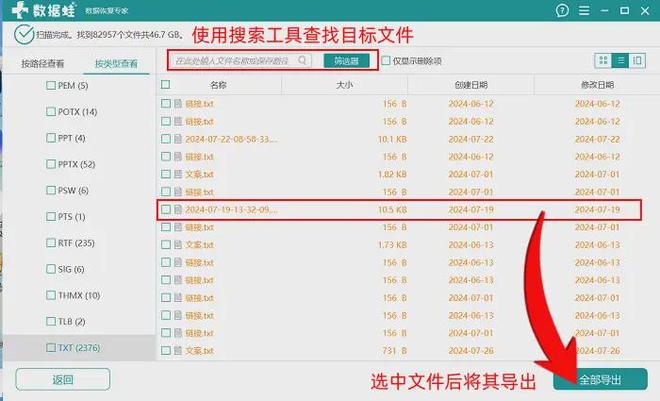Click file icon of 1.82 KB 文案.txt

point(178,174)
